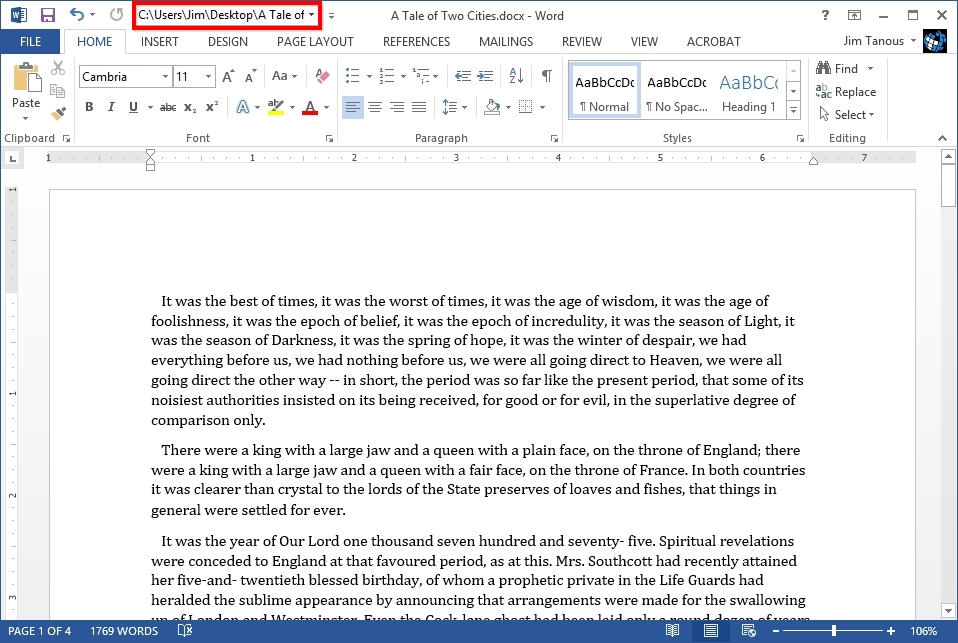958x643 pixels.
Task: Click Shading paint bucket icon
Action: pyautogui.click(x=492, y=108)
